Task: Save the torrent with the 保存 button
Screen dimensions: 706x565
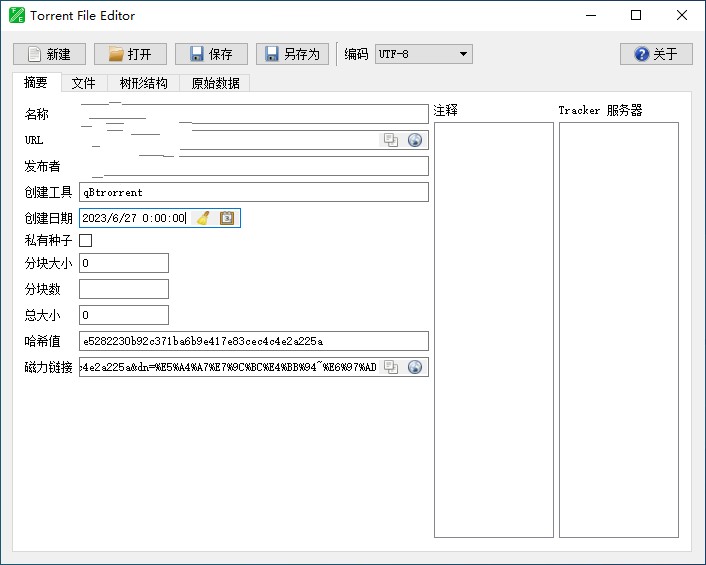Action: pyautogui.click(x=211, y=54)
